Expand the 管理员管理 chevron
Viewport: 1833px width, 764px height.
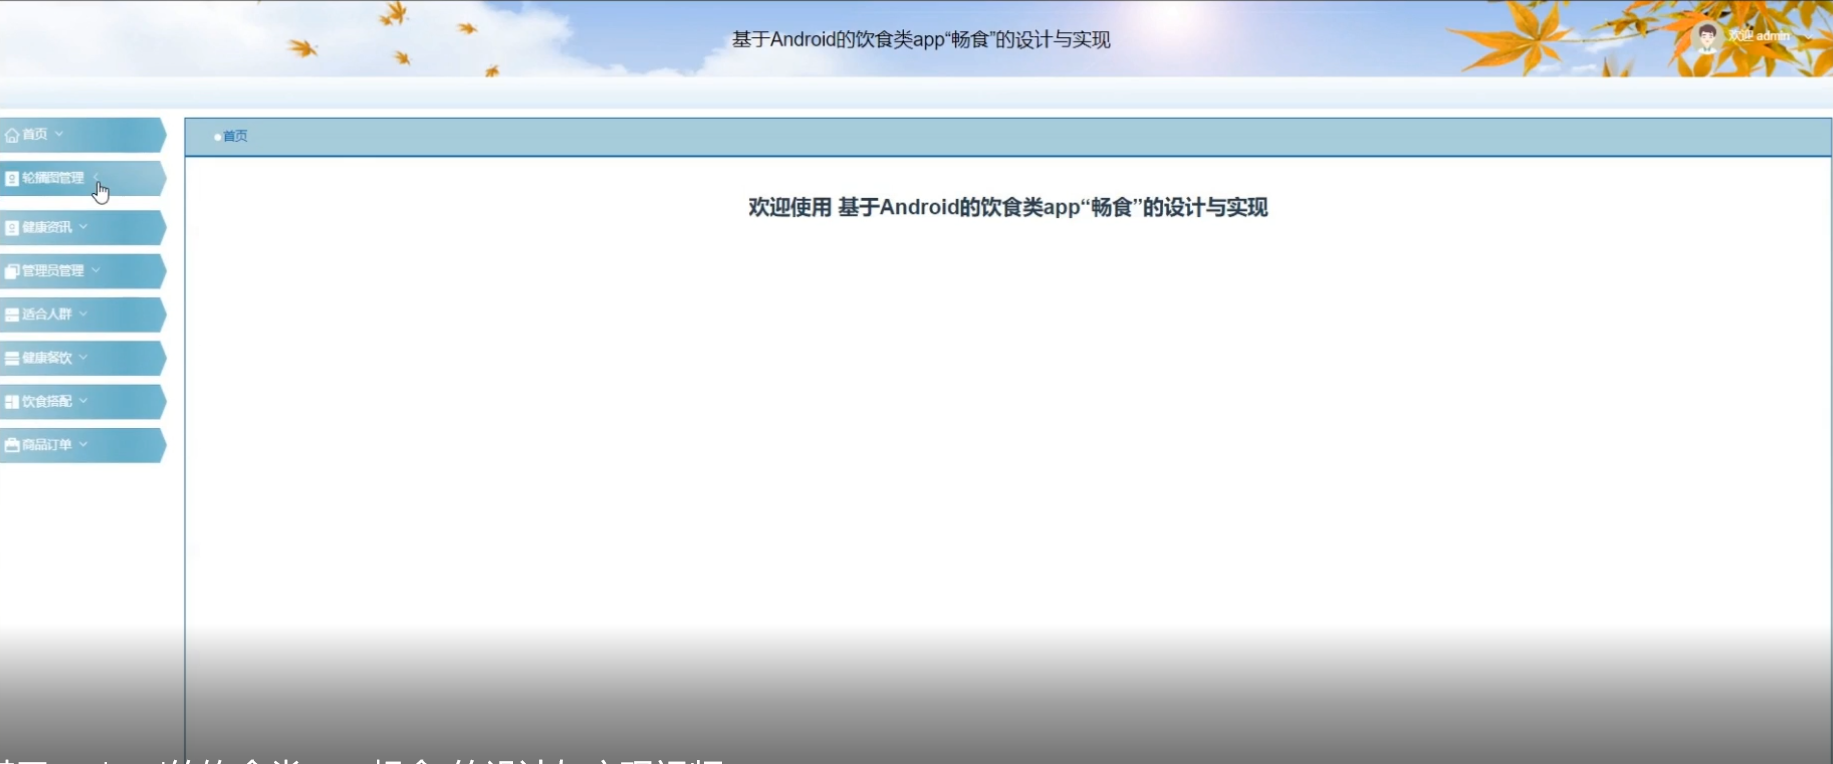coord(96,270)
